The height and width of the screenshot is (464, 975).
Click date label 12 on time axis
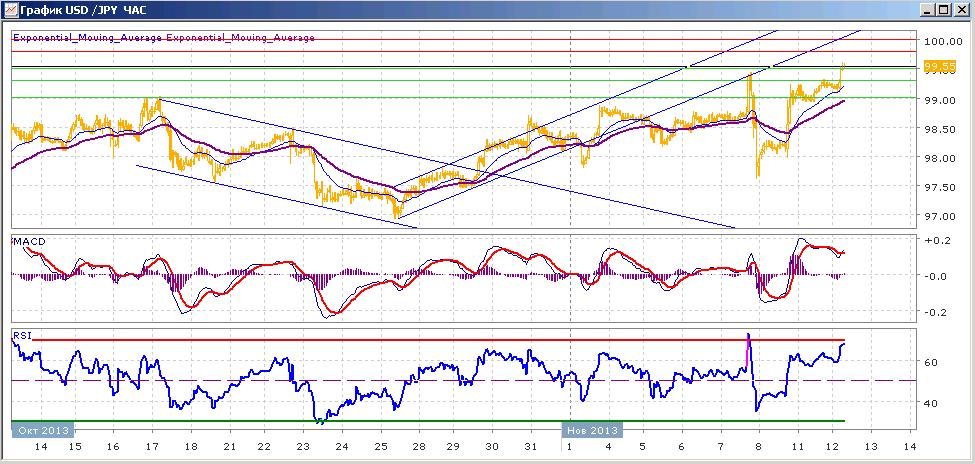(x=833, y=447)
